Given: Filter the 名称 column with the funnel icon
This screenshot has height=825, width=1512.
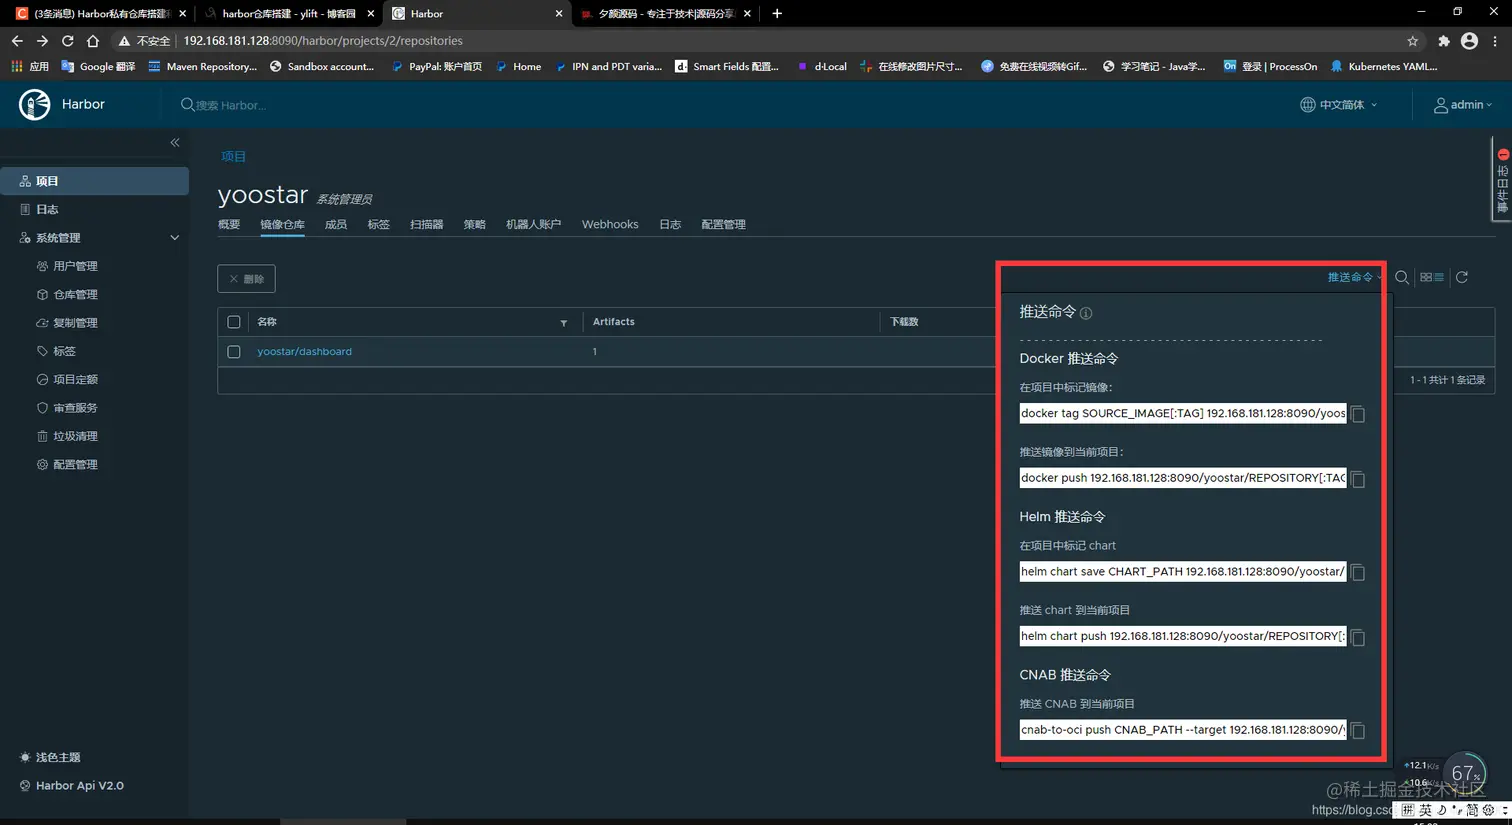Looking at the screenshot, I should pos(564,323).
